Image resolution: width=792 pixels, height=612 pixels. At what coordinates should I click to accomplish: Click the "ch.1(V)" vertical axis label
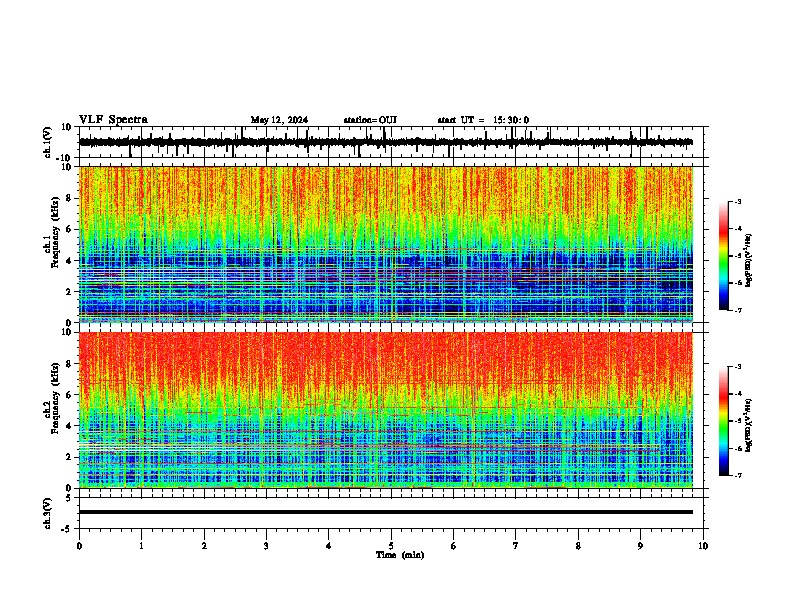[48, 142]
